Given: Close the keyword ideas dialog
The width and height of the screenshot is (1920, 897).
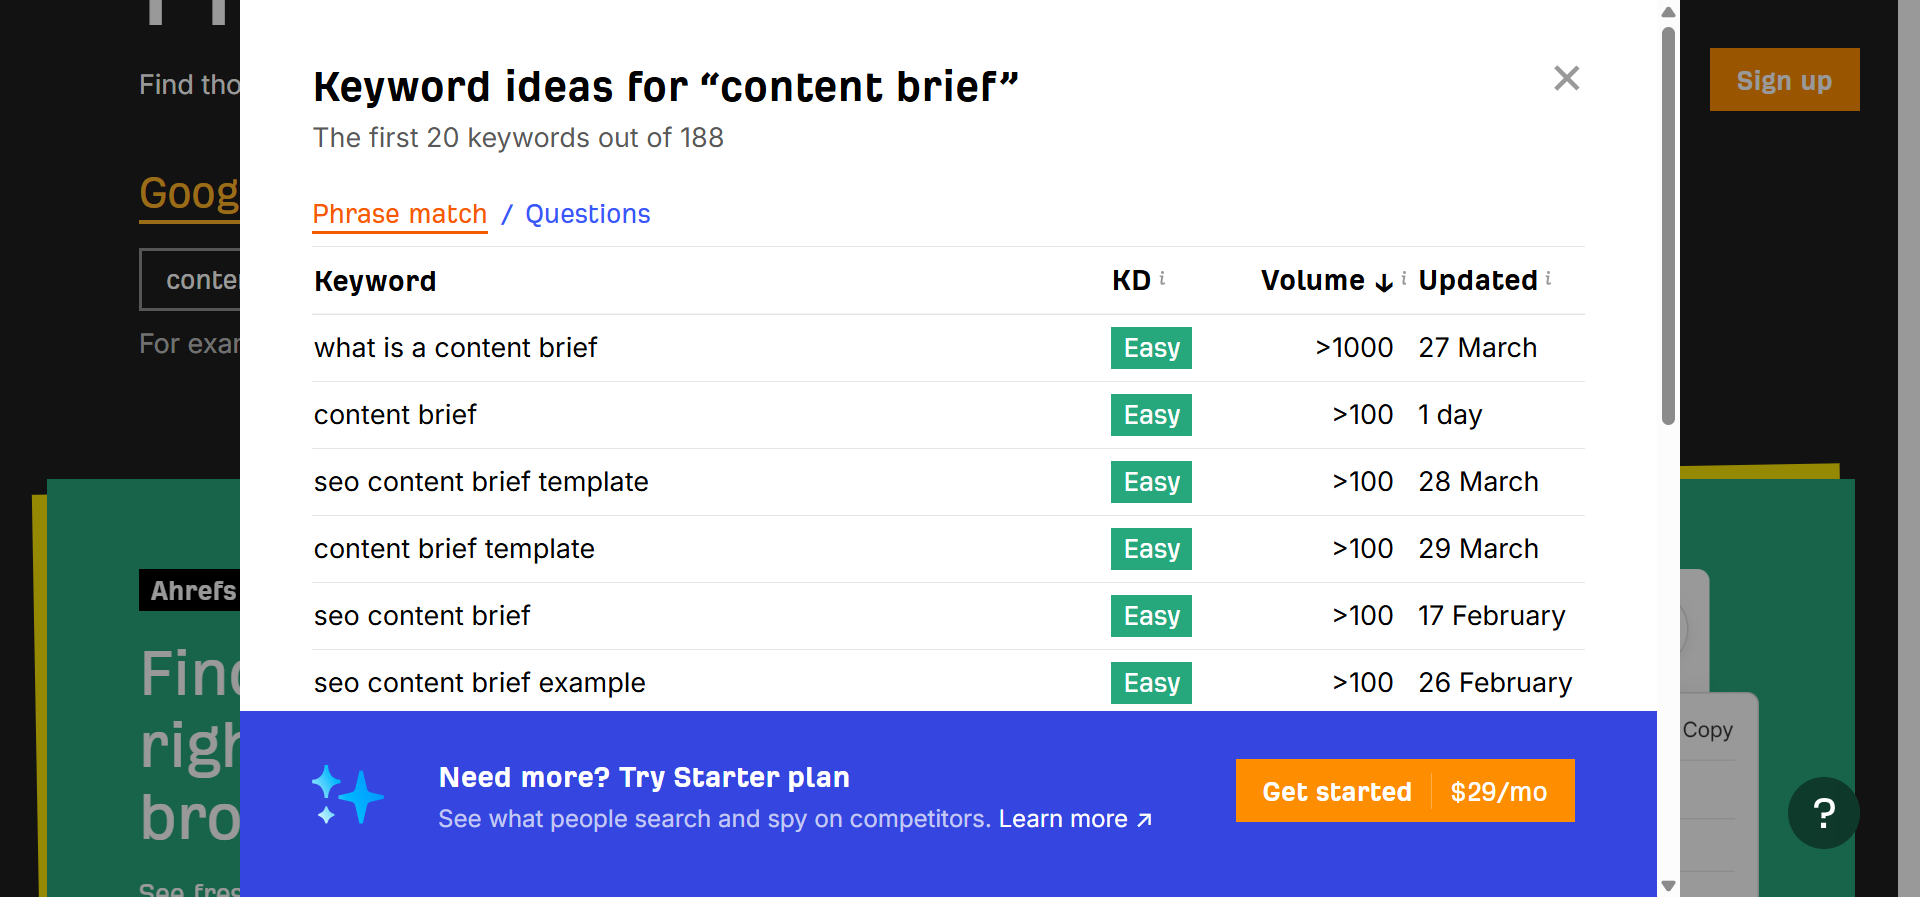Looking at the screenshot, I should [1566, 79].
